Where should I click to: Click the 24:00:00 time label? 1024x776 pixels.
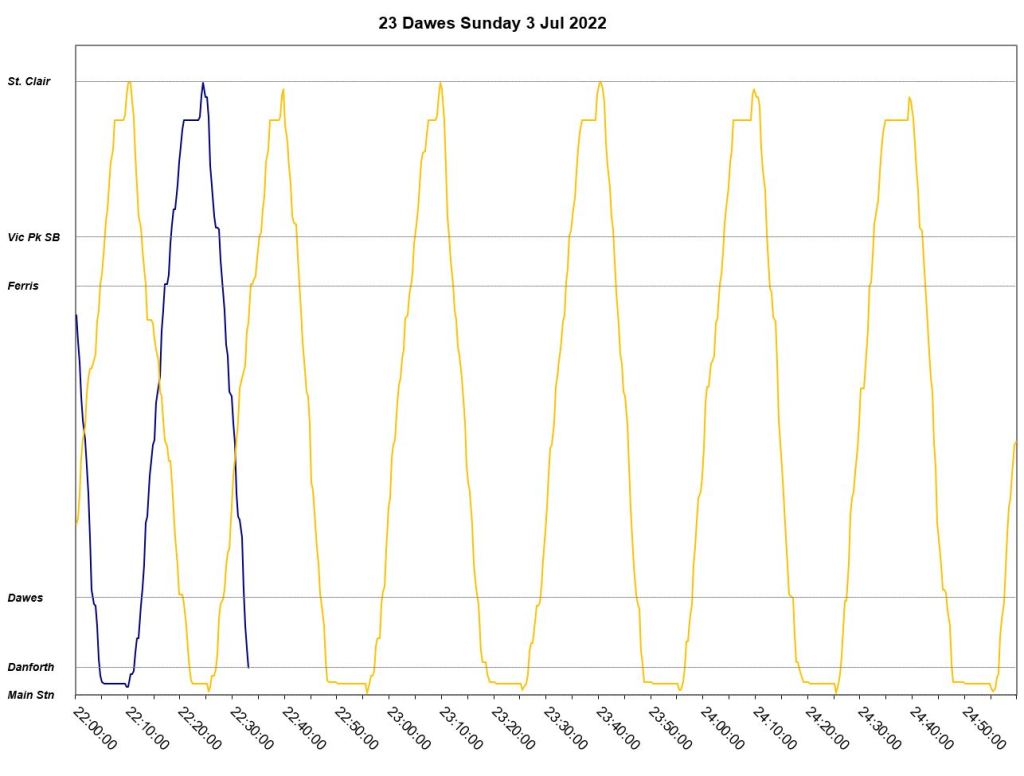pyautogui.click(x=724, y=729)
